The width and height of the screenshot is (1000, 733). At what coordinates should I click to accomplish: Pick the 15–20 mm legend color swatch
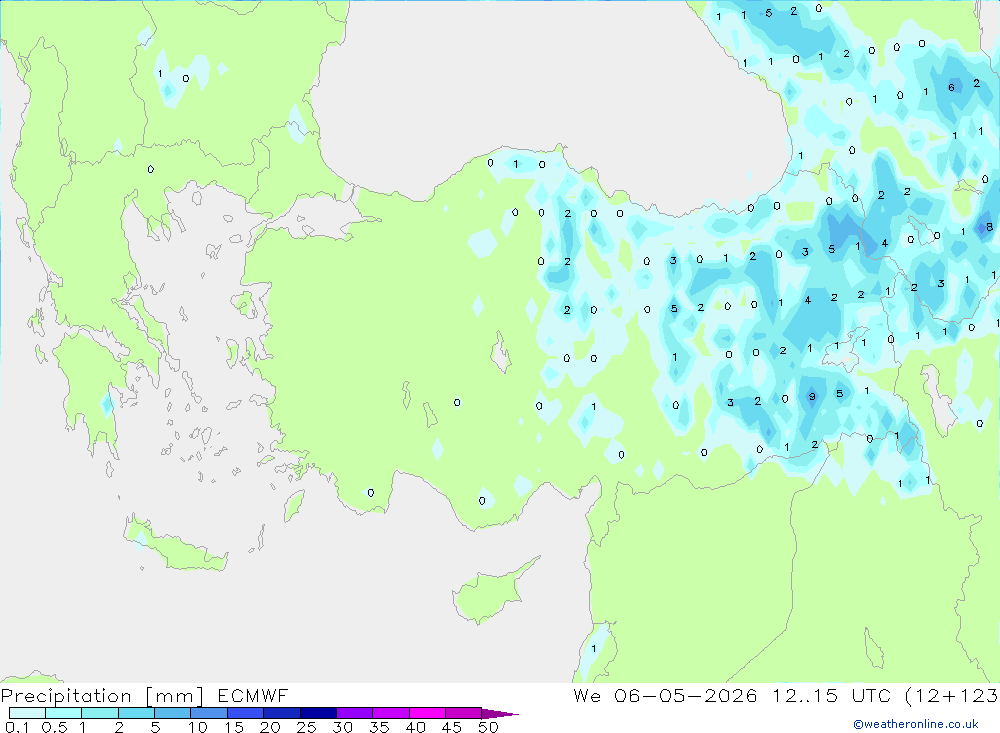coord(246,713)
